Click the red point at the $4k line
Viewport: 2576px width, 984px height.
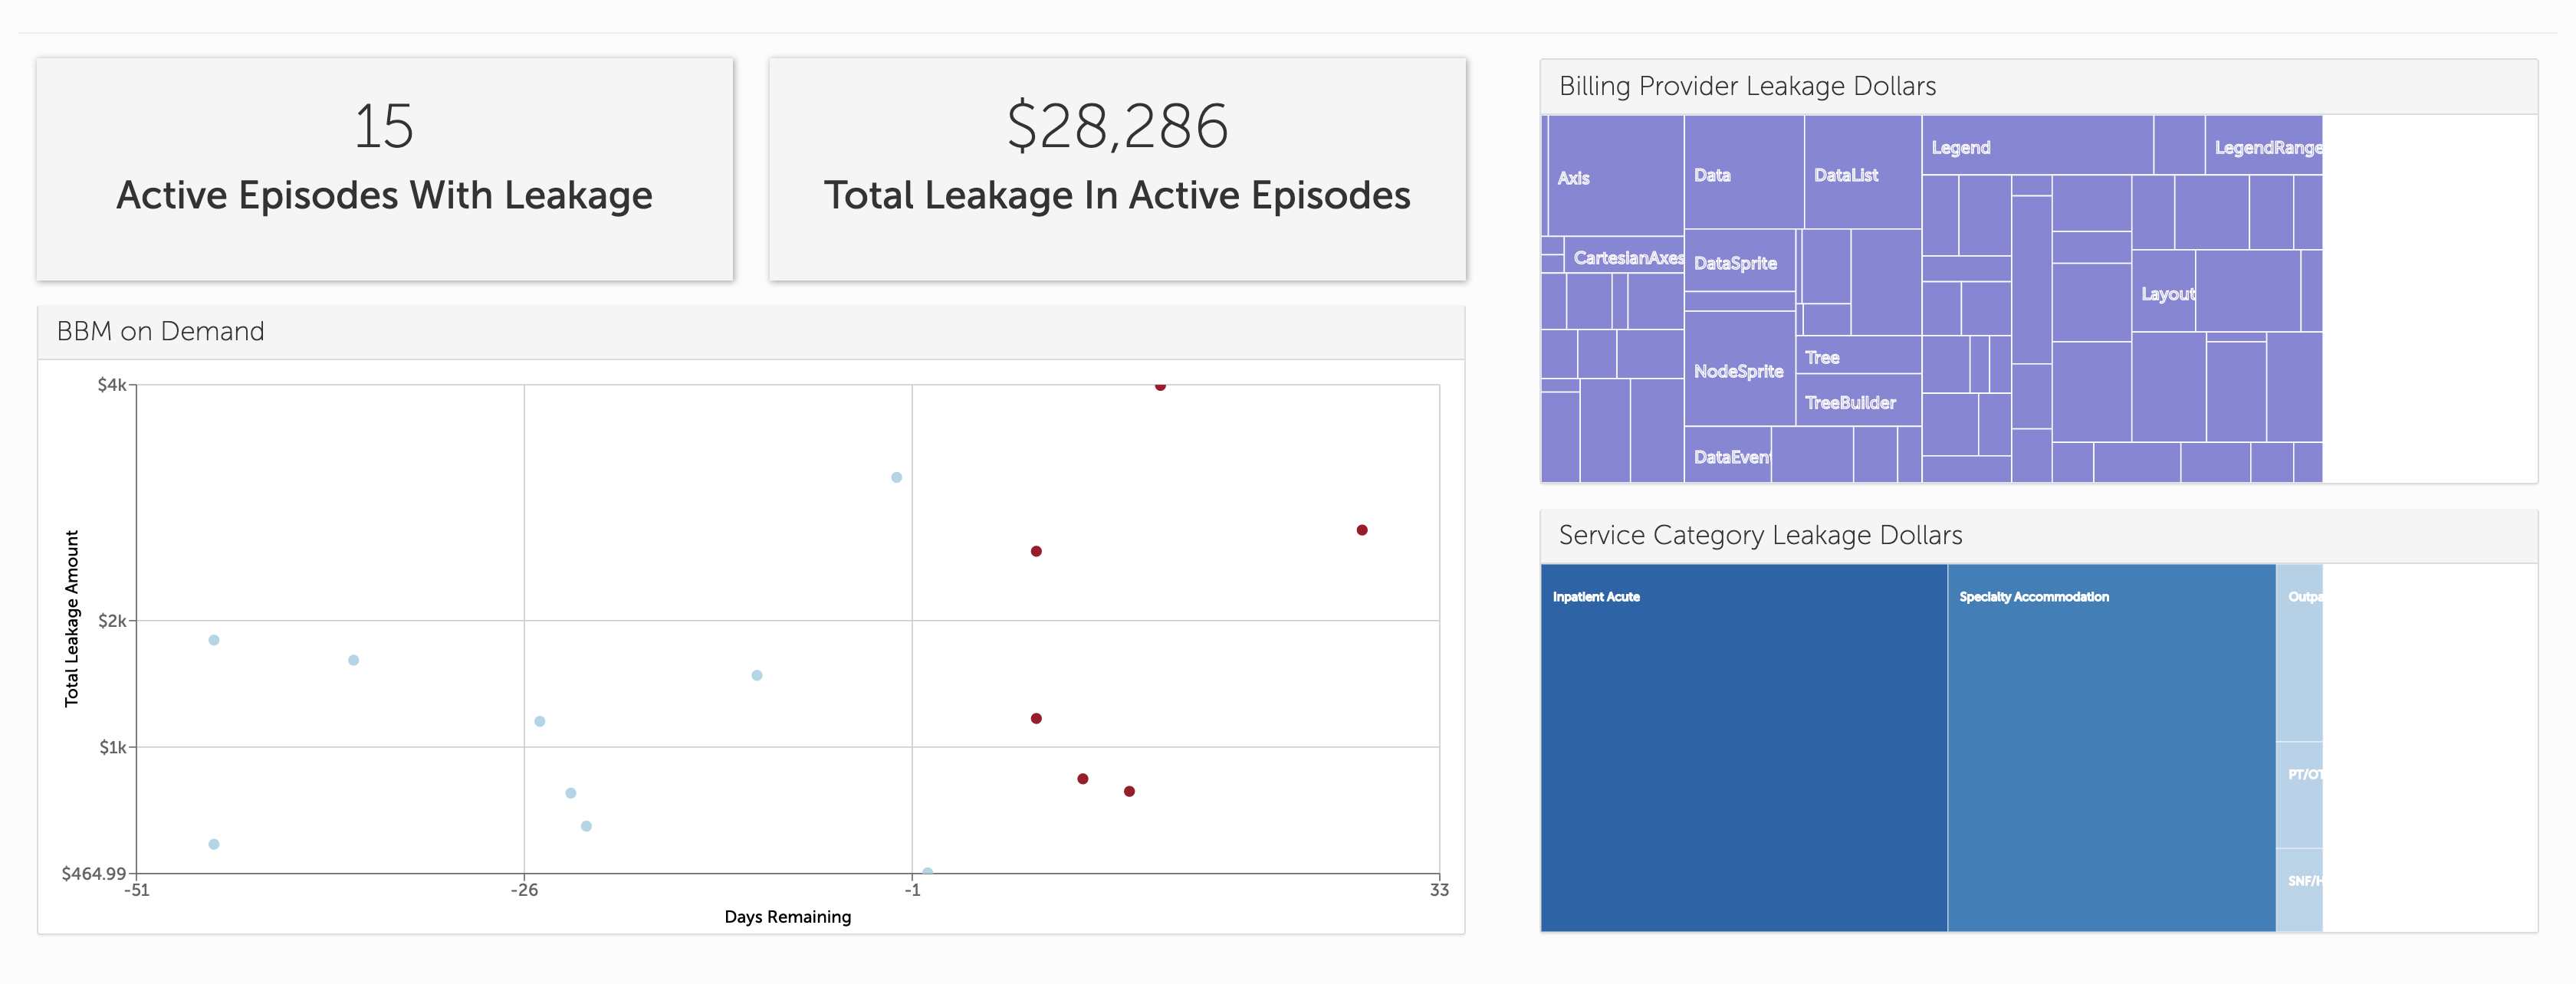coord(1160,386)
